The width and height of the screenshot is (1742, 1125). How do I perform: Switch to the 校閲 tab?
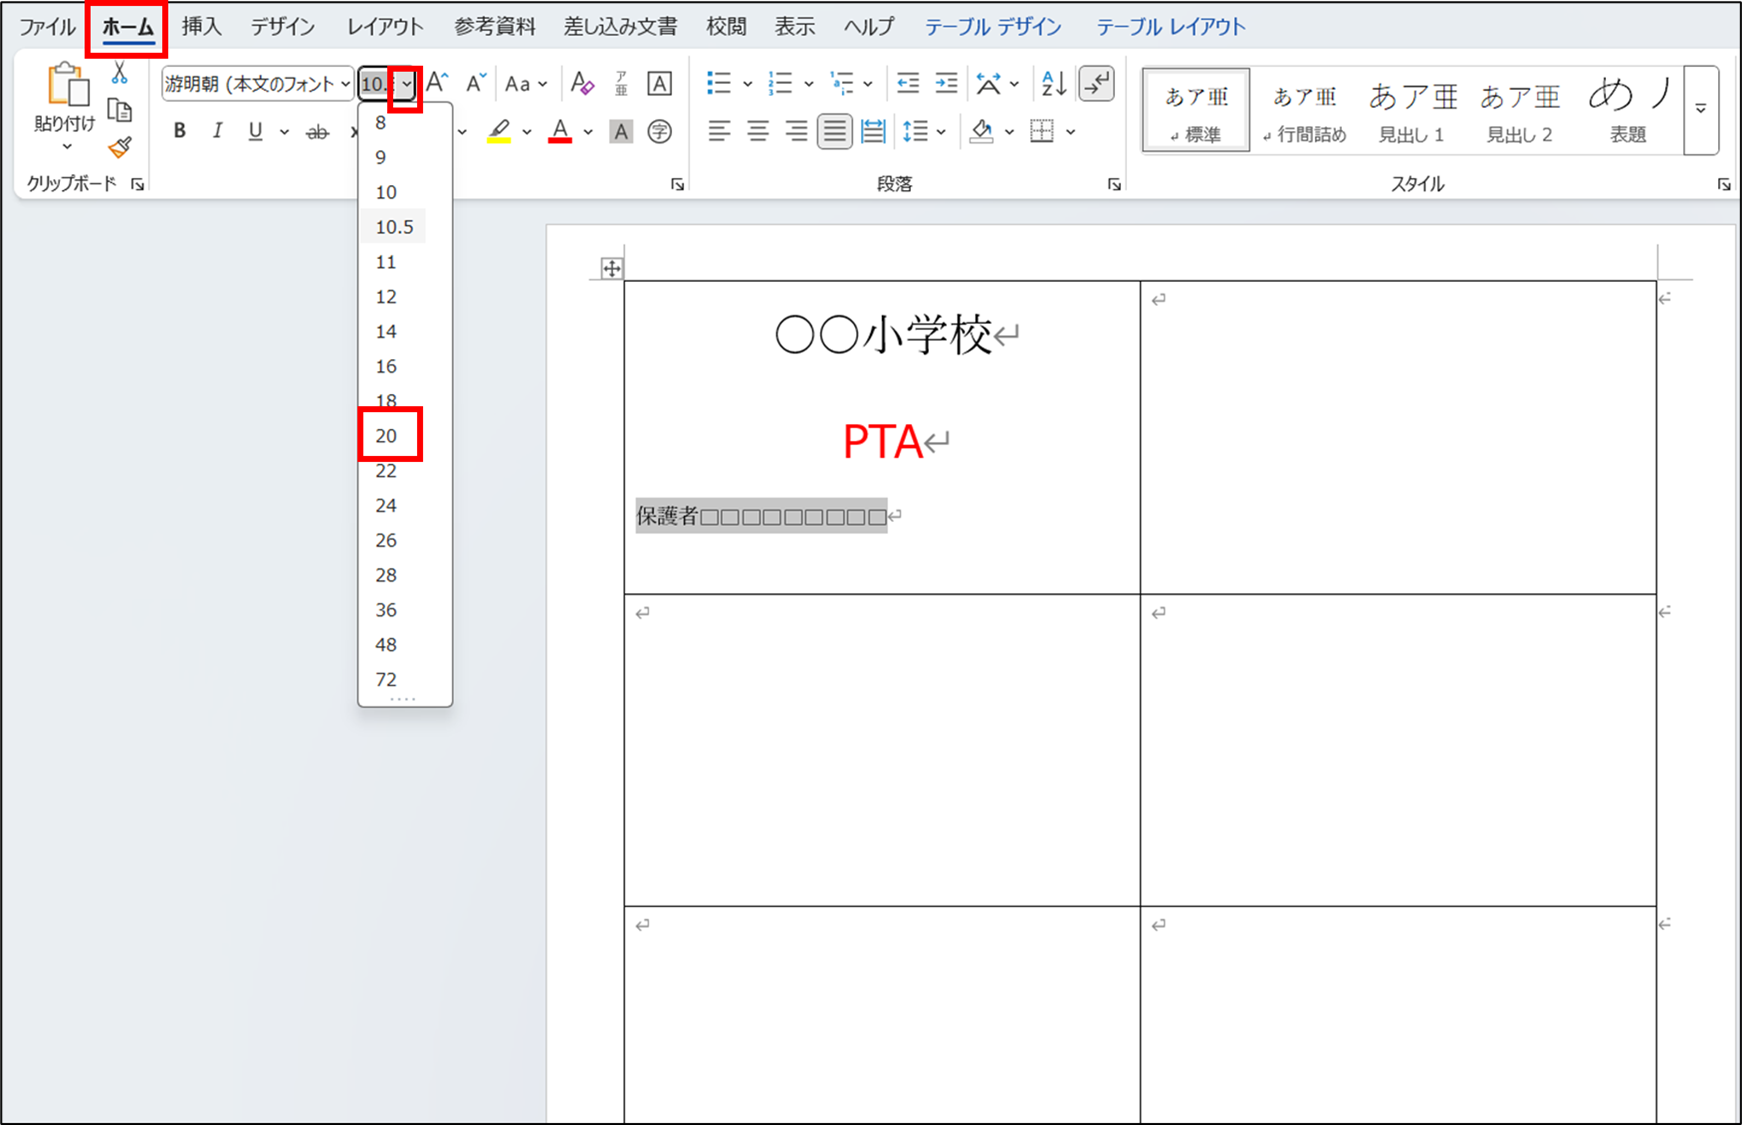tap(726, 27)
